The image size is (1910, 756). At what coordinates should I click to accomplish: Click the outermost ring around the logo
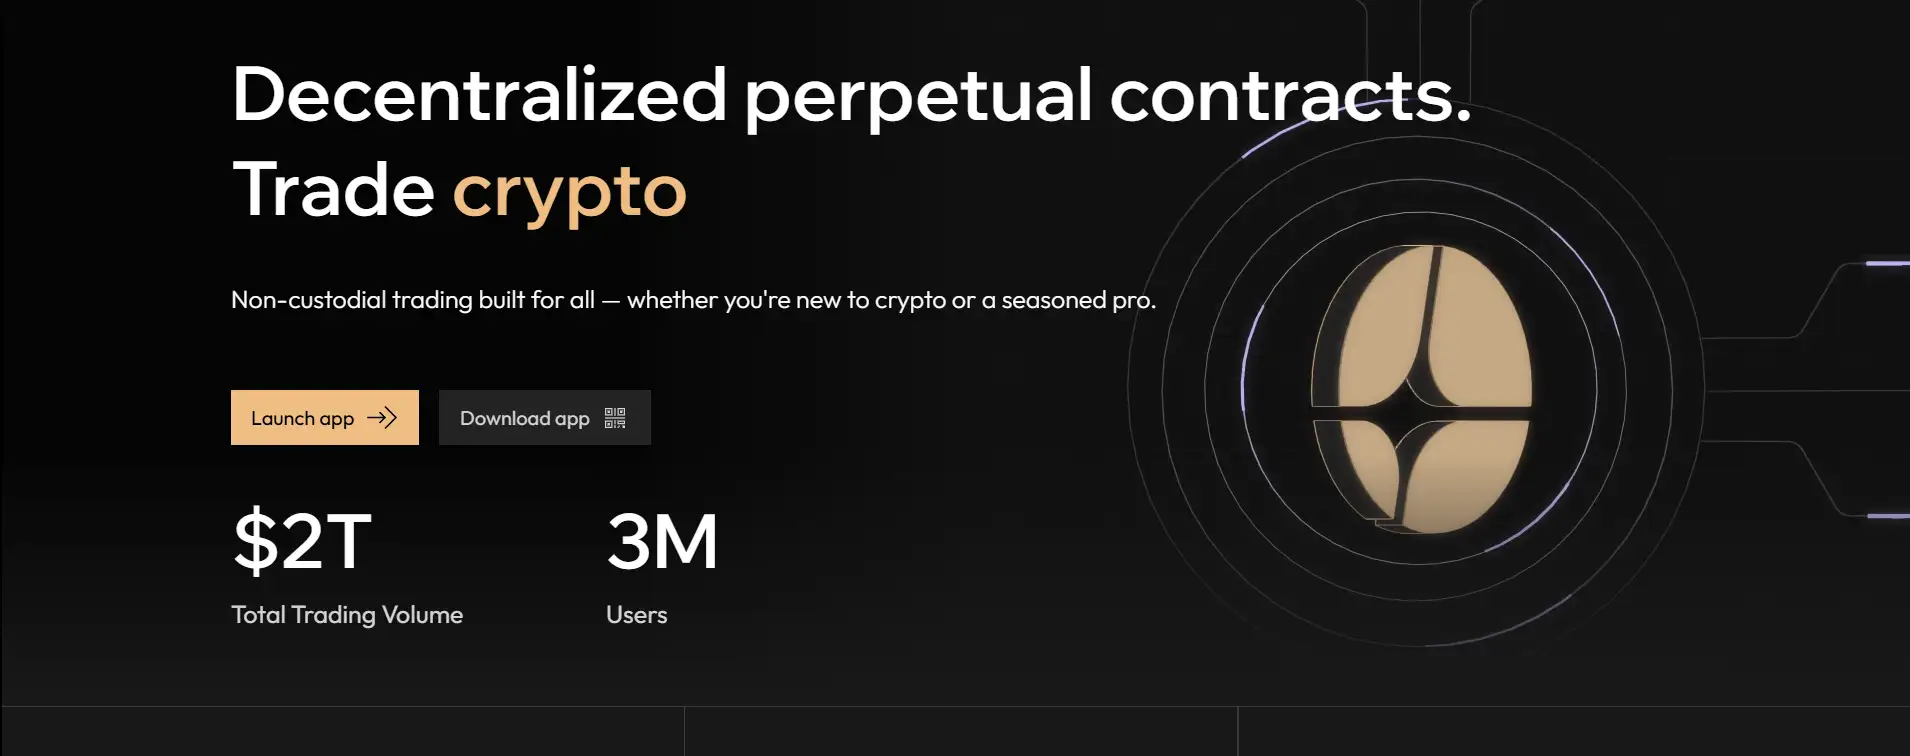tap(1131, 390)
